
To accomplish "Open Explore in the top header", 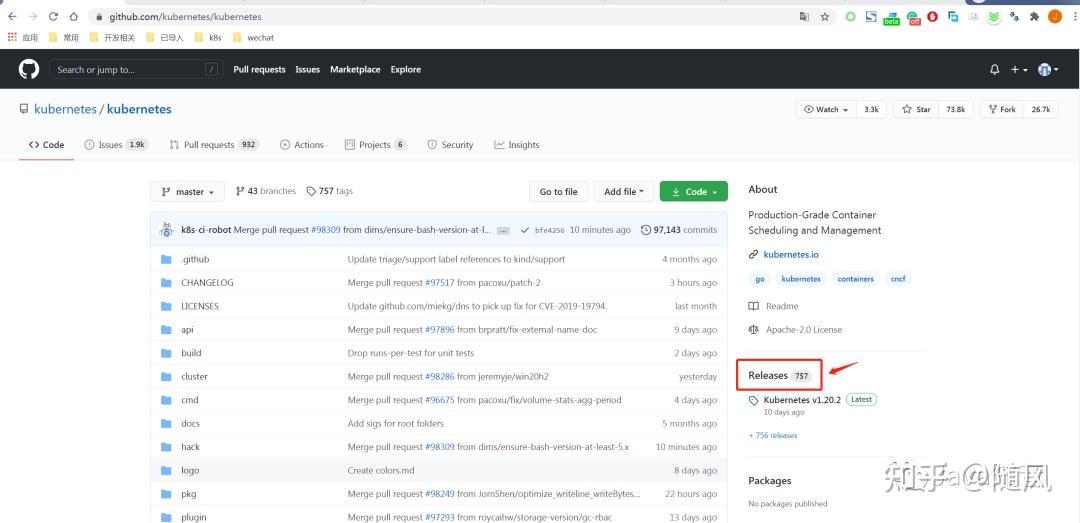I will pyautogui.click(x=406, y=70).
